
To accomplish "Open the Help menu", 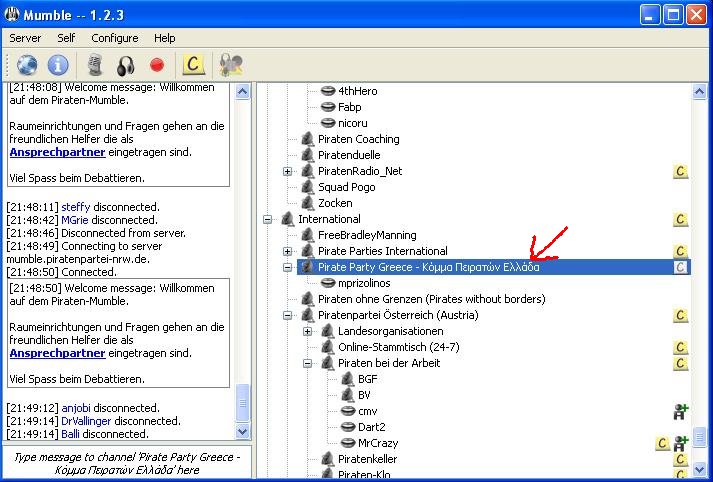I will click(x=165, y=38).
